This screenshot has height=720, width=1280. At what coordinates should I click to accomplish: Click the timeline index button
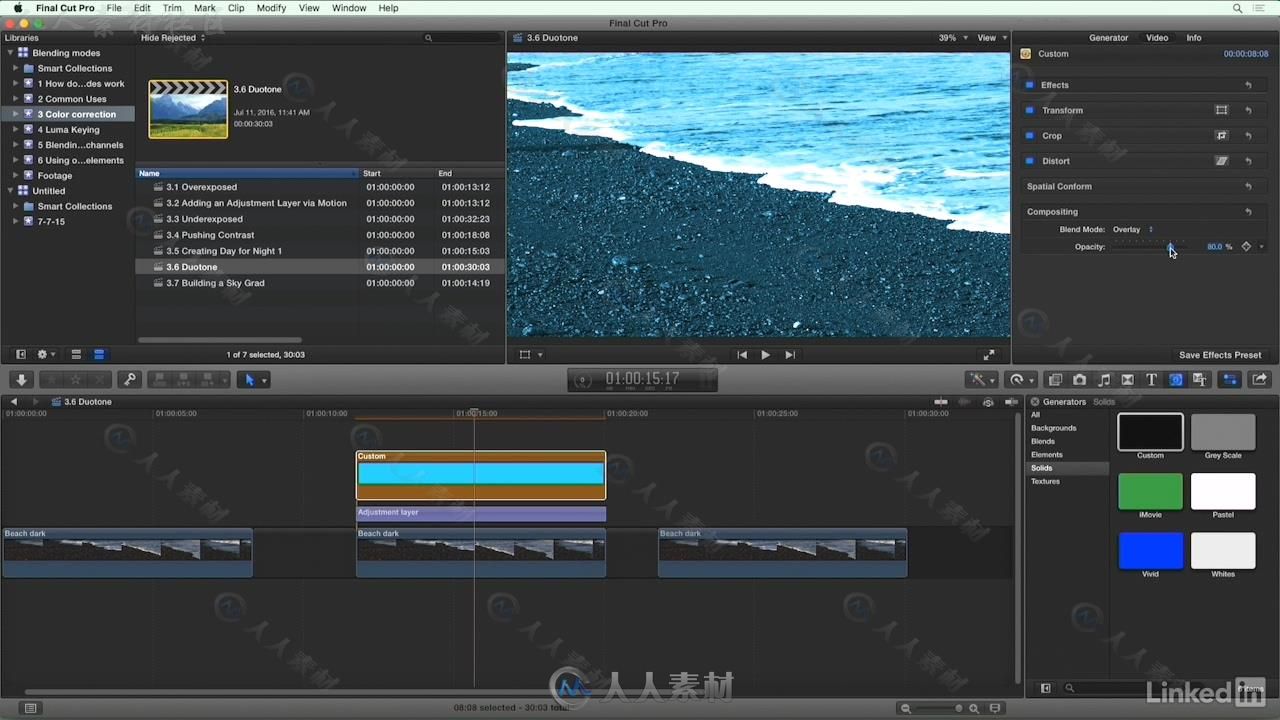click(x=31, y=708)
